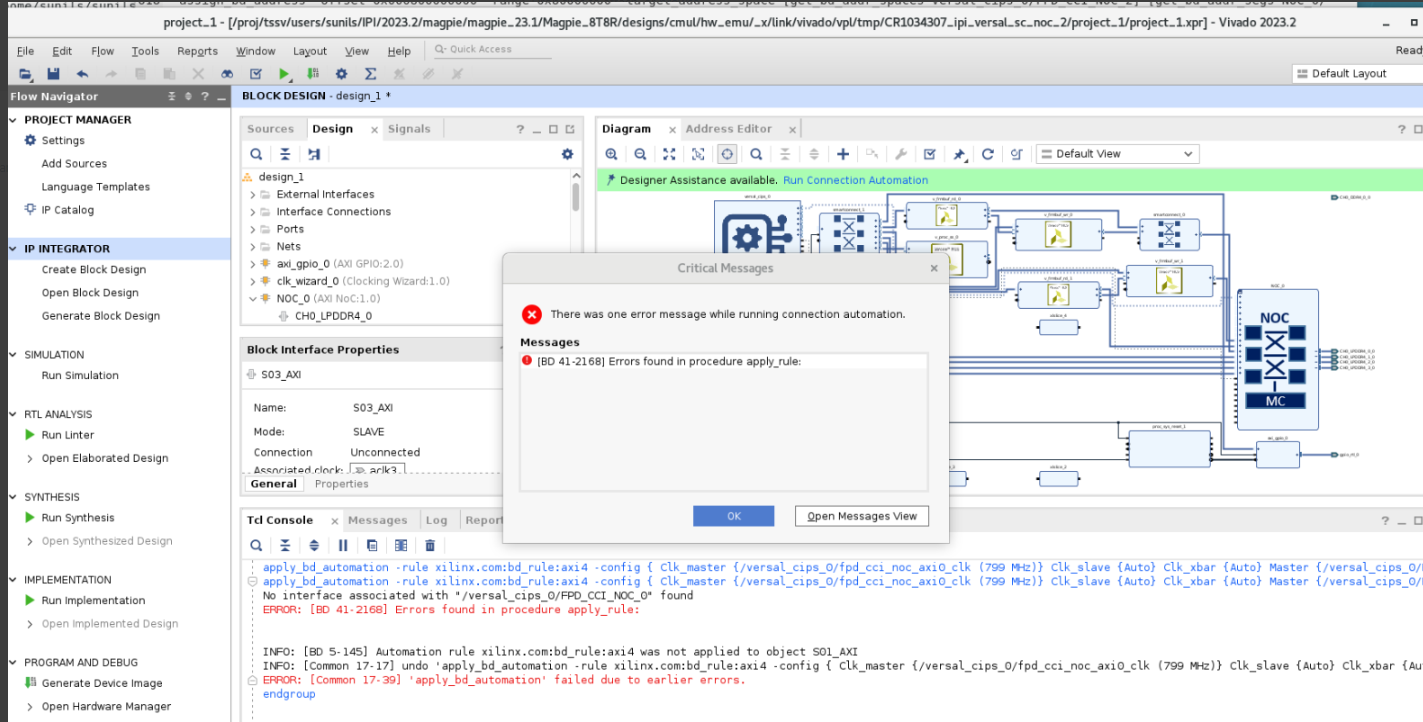The height and width of the screenshot is (722, 1423).
Task: Switch to the Address Editor tab
Action: [x=731, y=128]
